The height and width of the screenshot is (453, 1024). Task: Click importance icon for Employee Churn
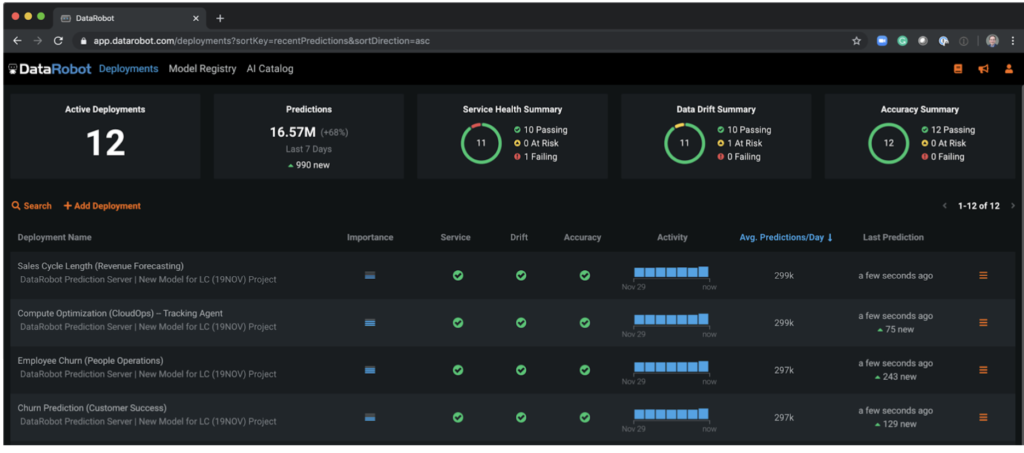370,370
